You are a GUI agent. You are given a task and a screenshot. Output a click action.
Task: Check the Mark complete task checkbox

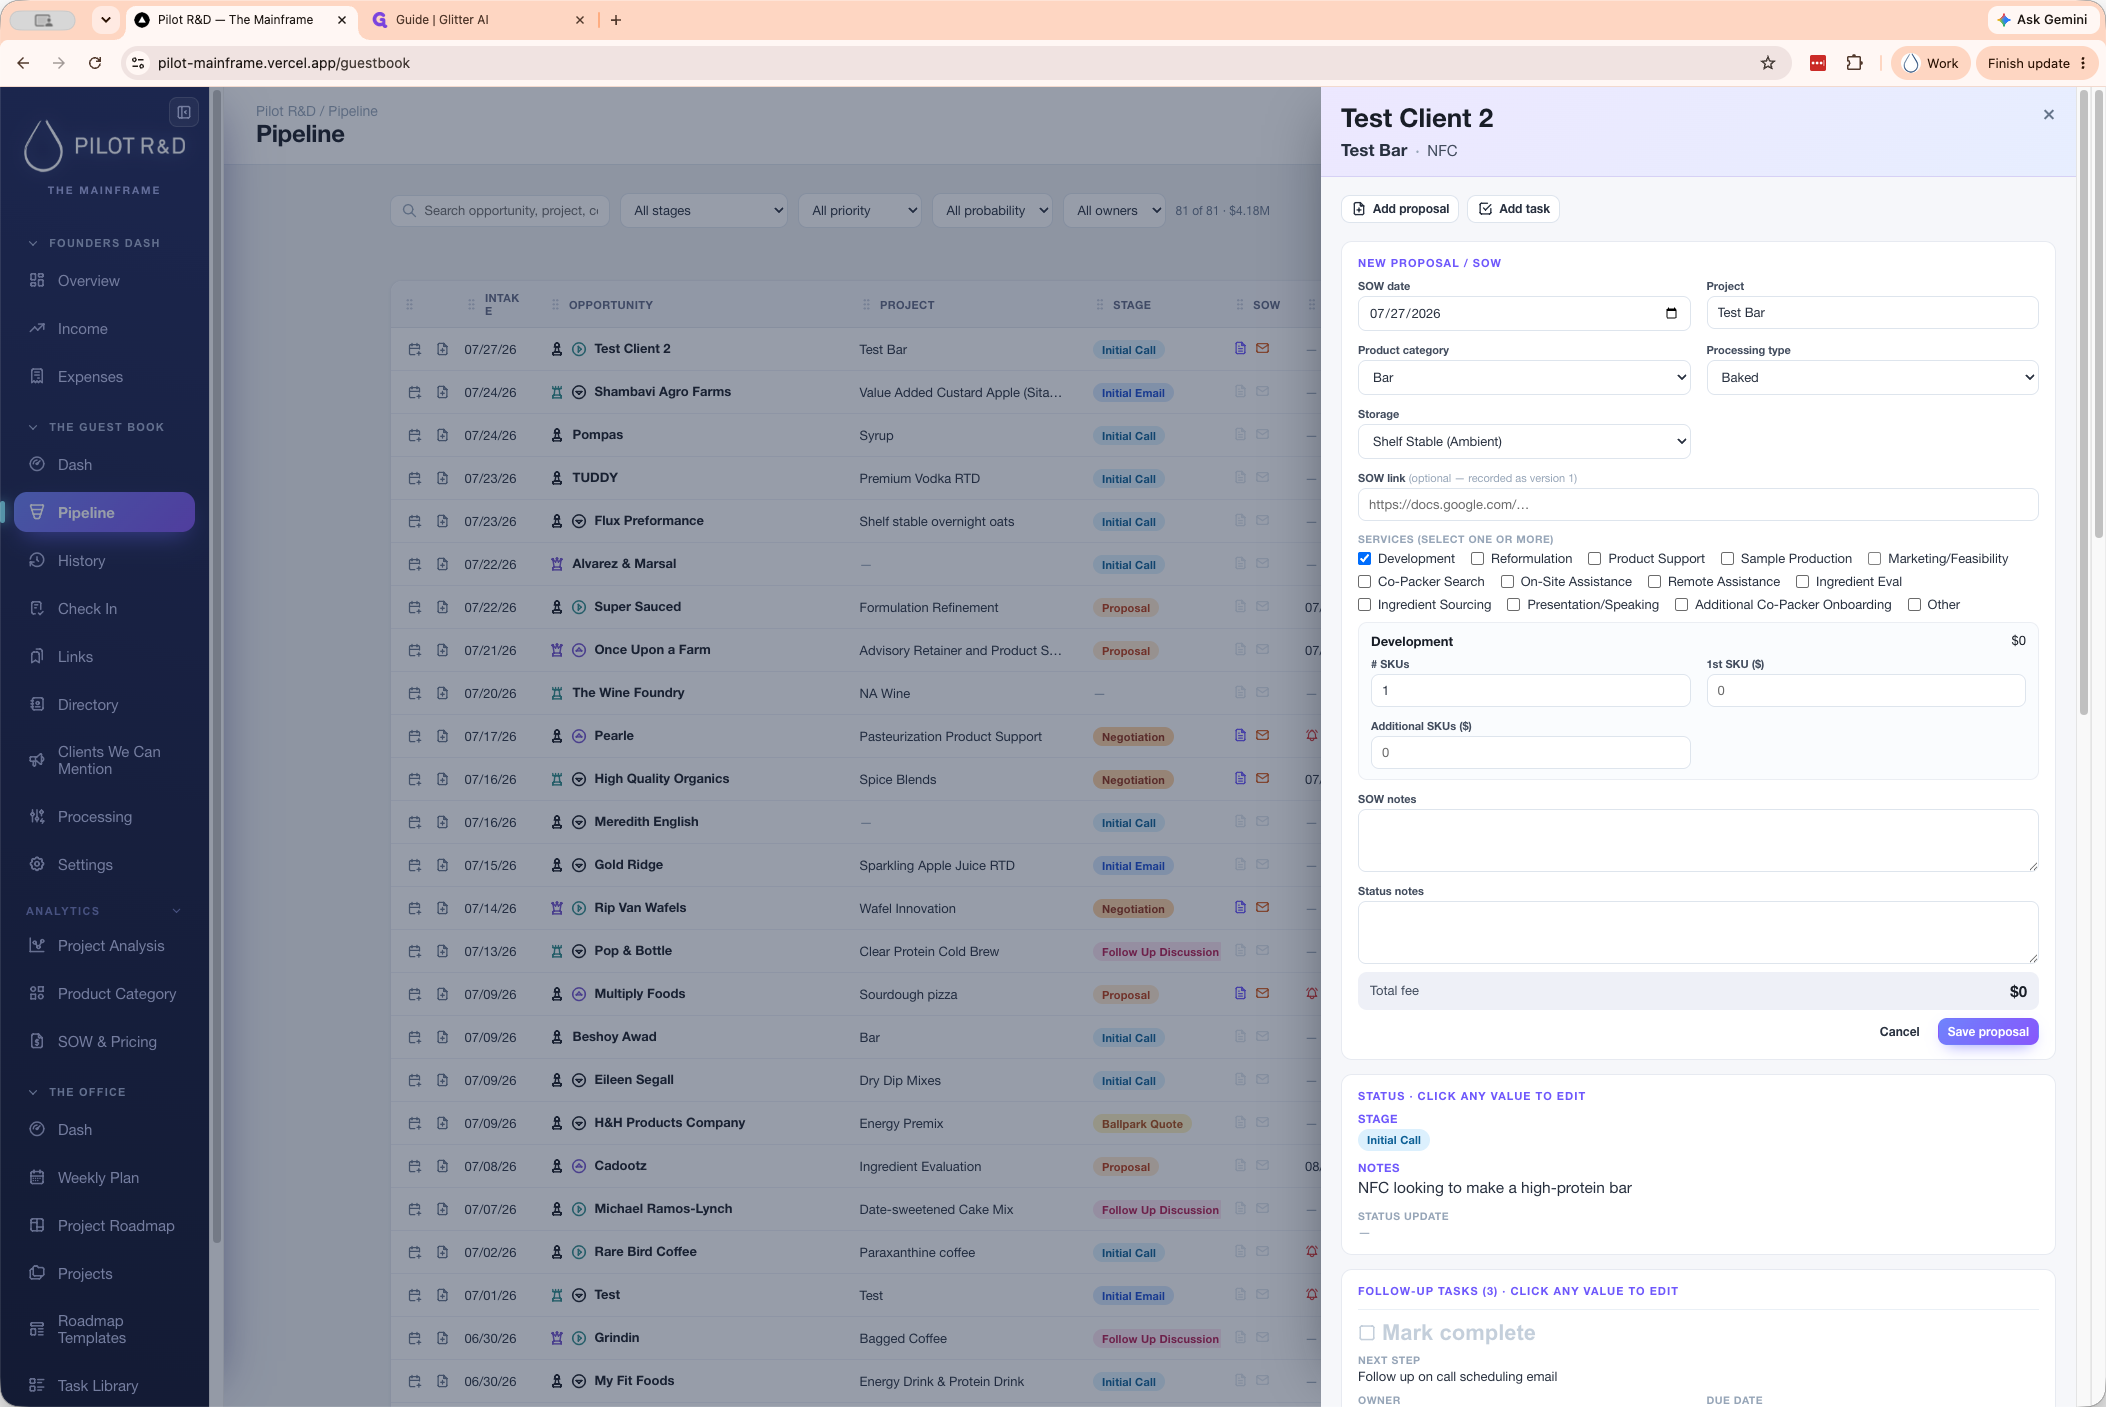tap(1367, 1333)
